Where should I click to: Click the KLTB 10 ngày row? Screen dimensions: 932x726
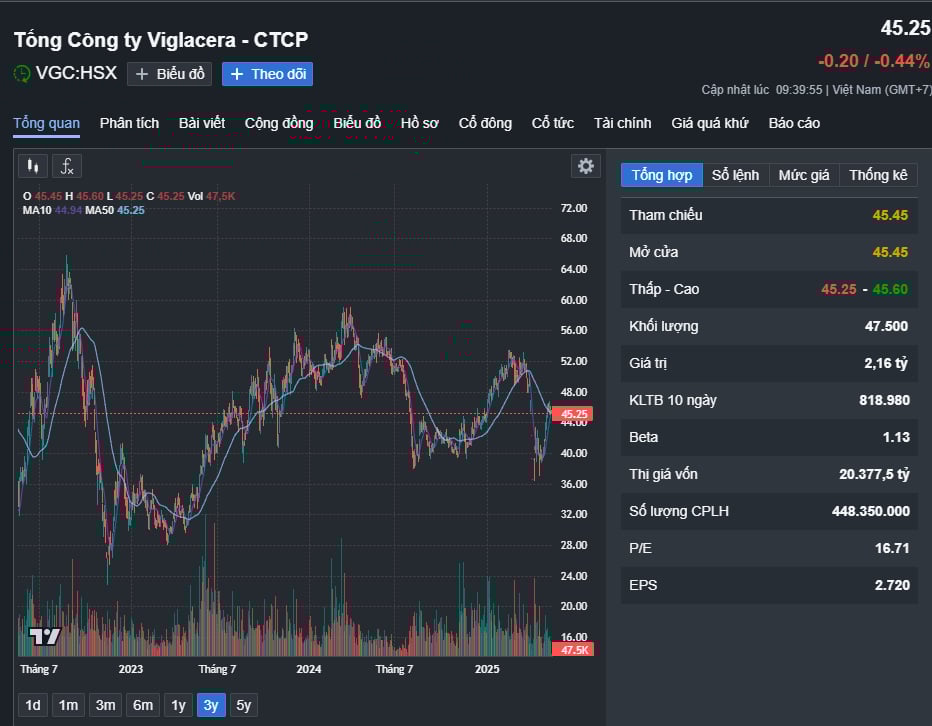769,400
